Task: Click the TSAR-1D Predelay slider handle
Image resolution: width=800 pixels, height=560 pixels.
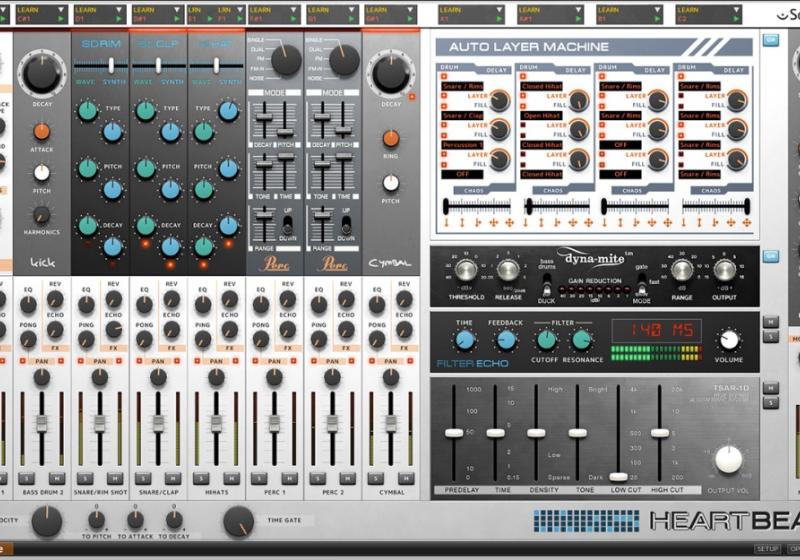Action: (454, 433)
